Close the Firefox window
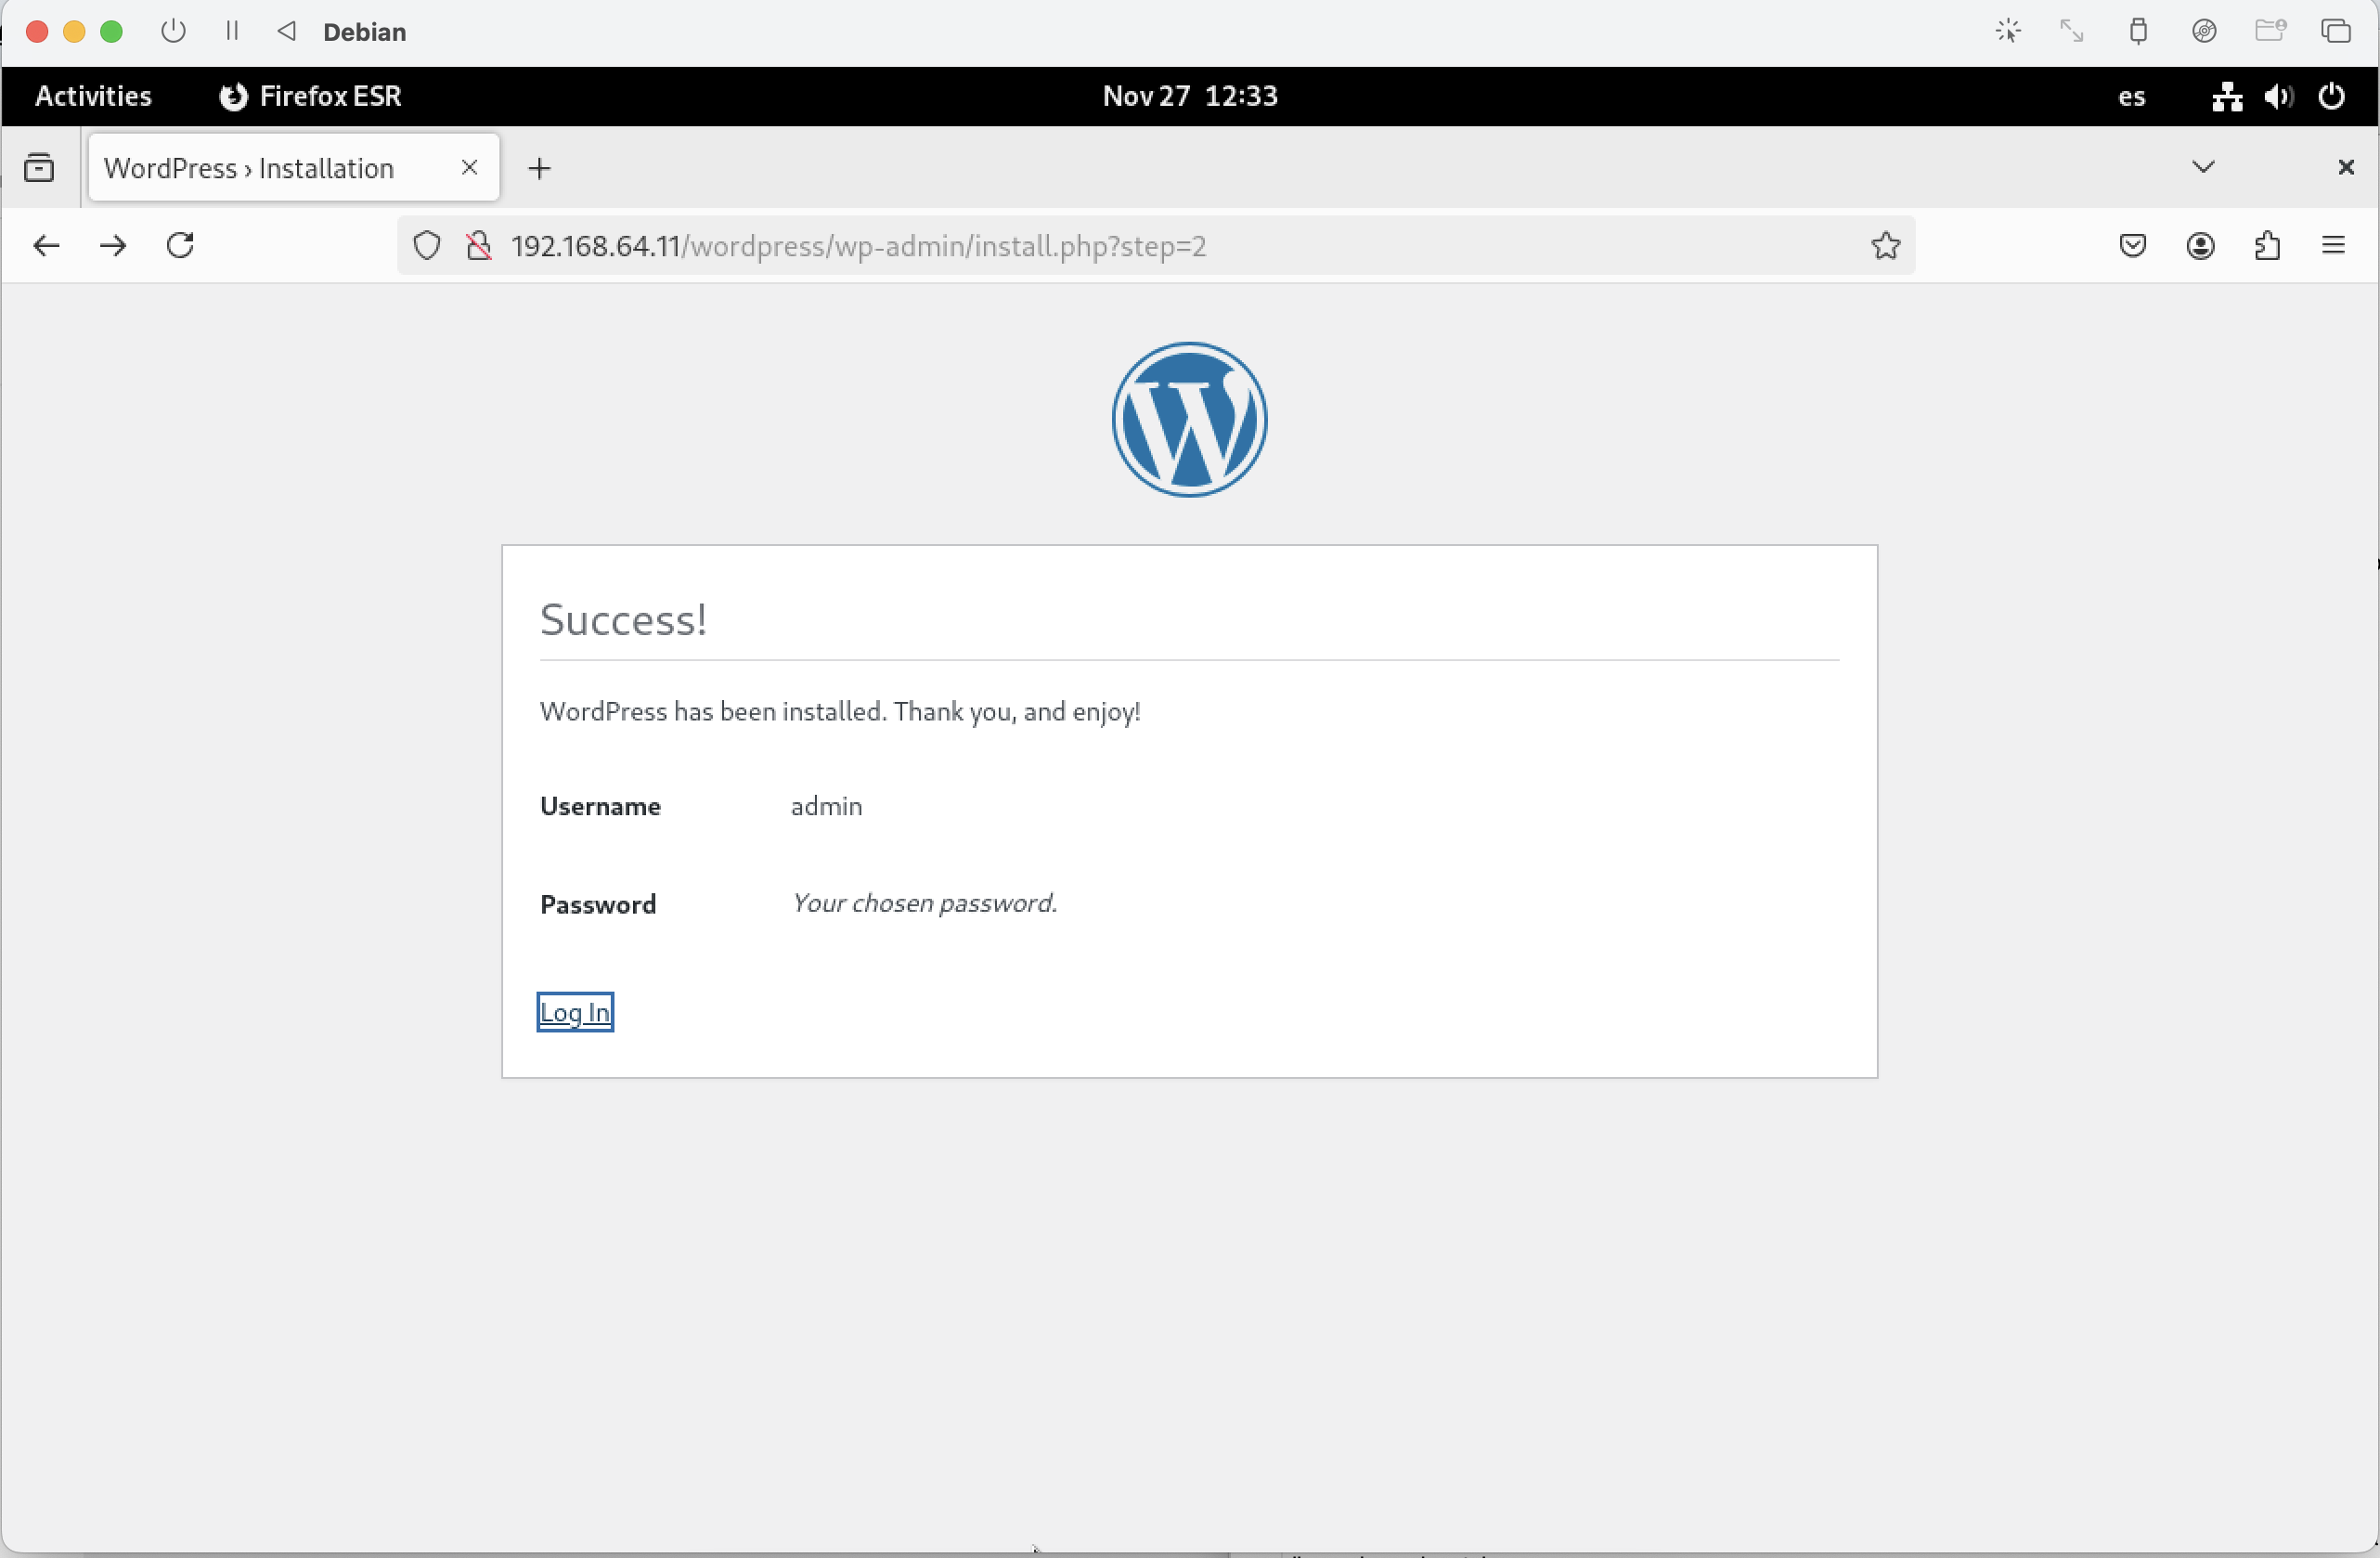The height and width of the screenshot is (1558, 2380). [2346, 167]
